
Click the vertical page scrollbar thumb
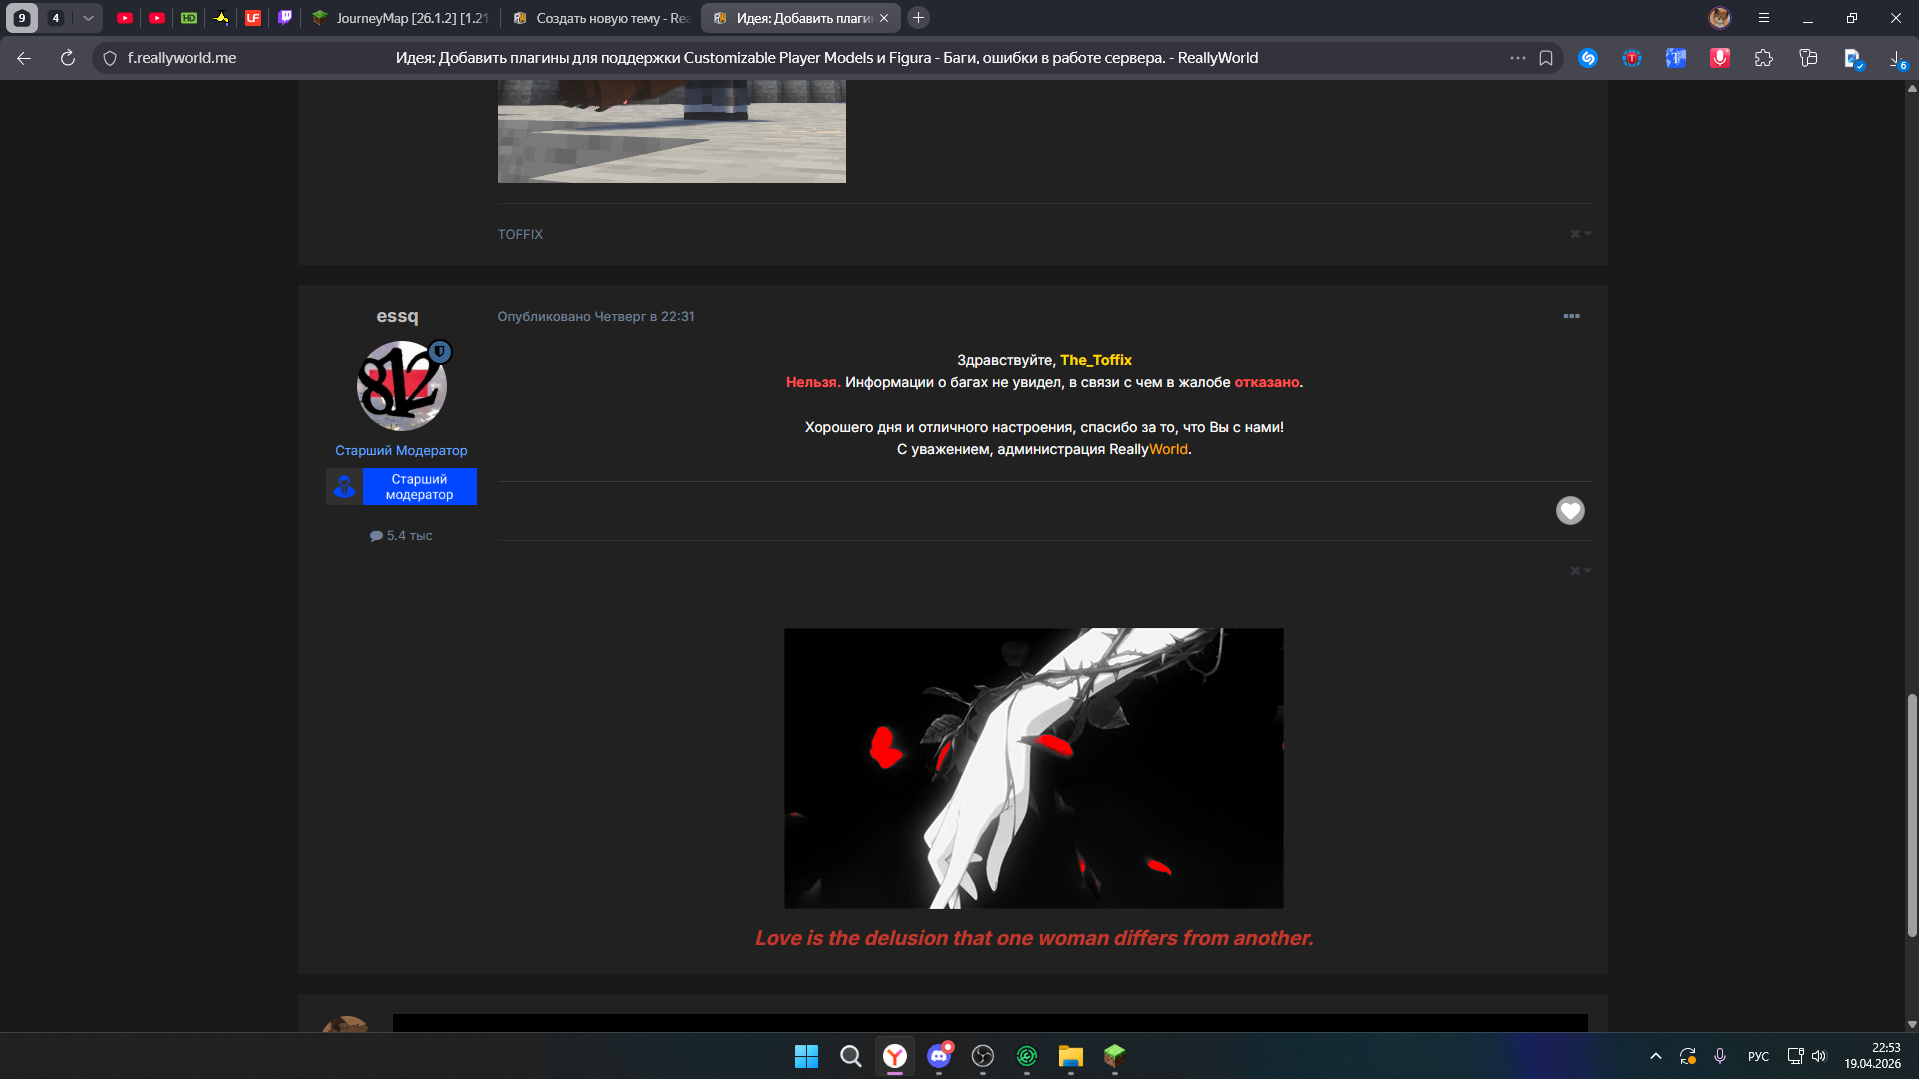click(1912, 815)
